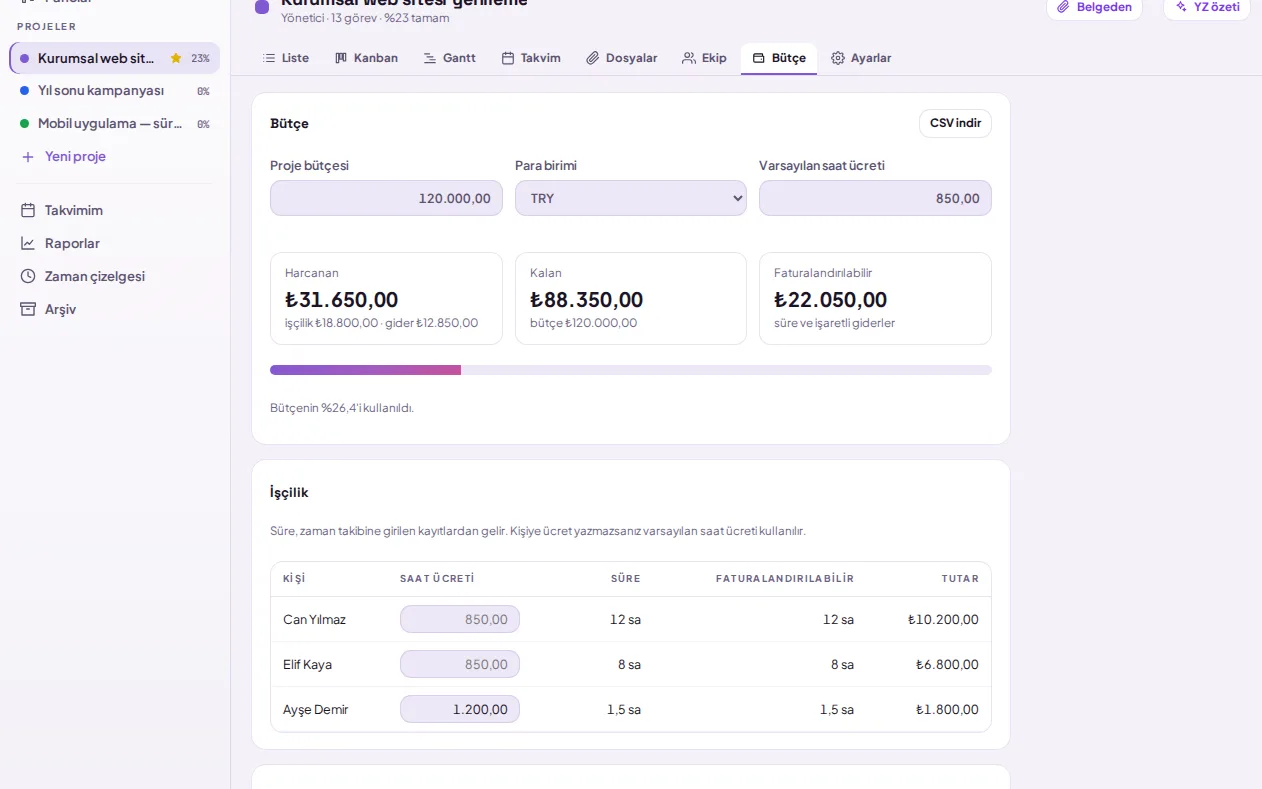Click the ₺6.800,00 tutar cell
The width and height of the screenshot is (1262, 789).
coord(947,664)
